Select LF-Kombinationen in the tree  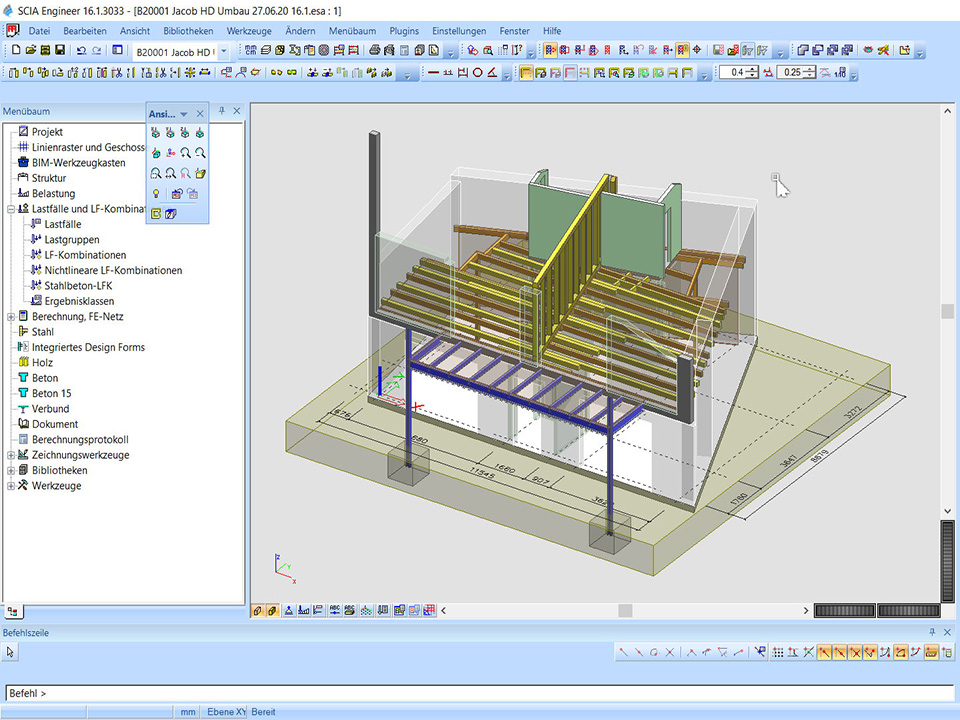[85, 255]
